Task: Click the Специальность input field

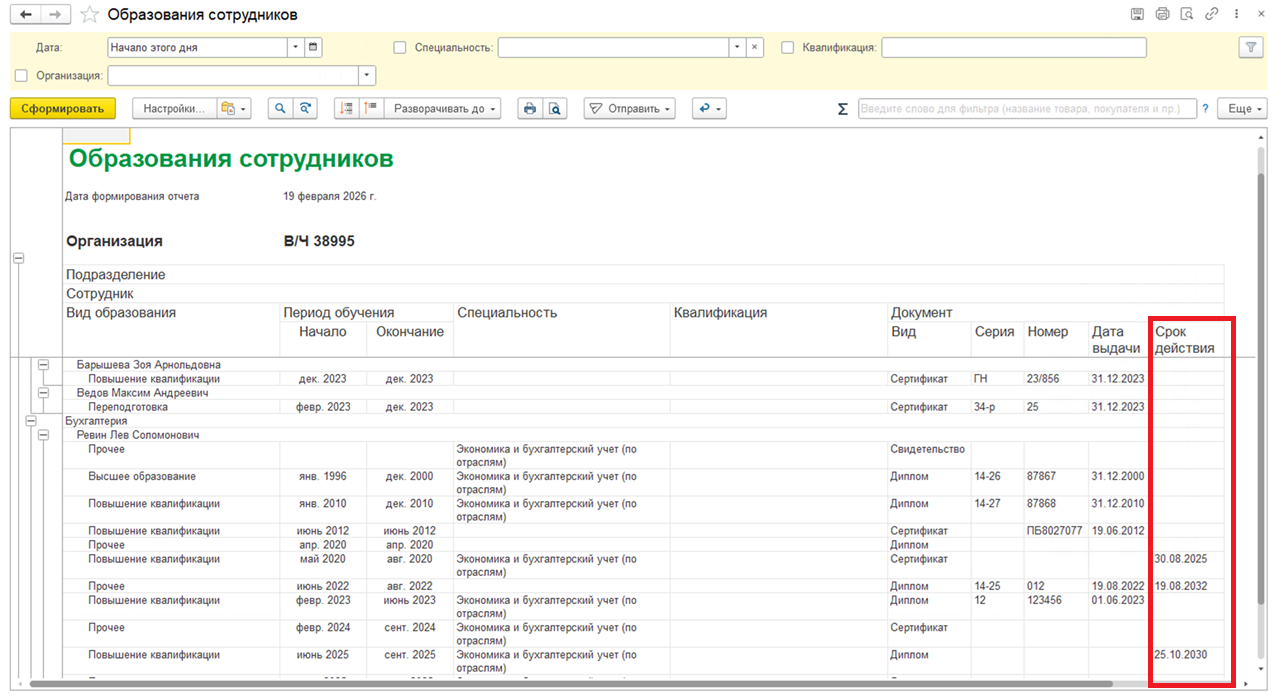Action: point(614,47)
